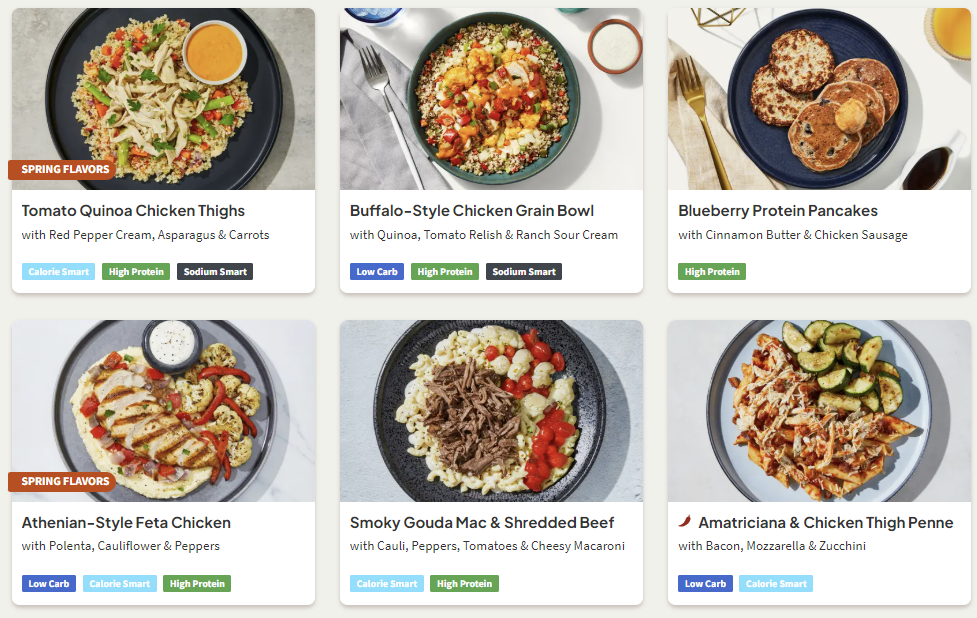Viewport: 977px width, 618px height.
Task: Select Amatriciana & Chicken Thigh Penne title
Action: [826, 523]
